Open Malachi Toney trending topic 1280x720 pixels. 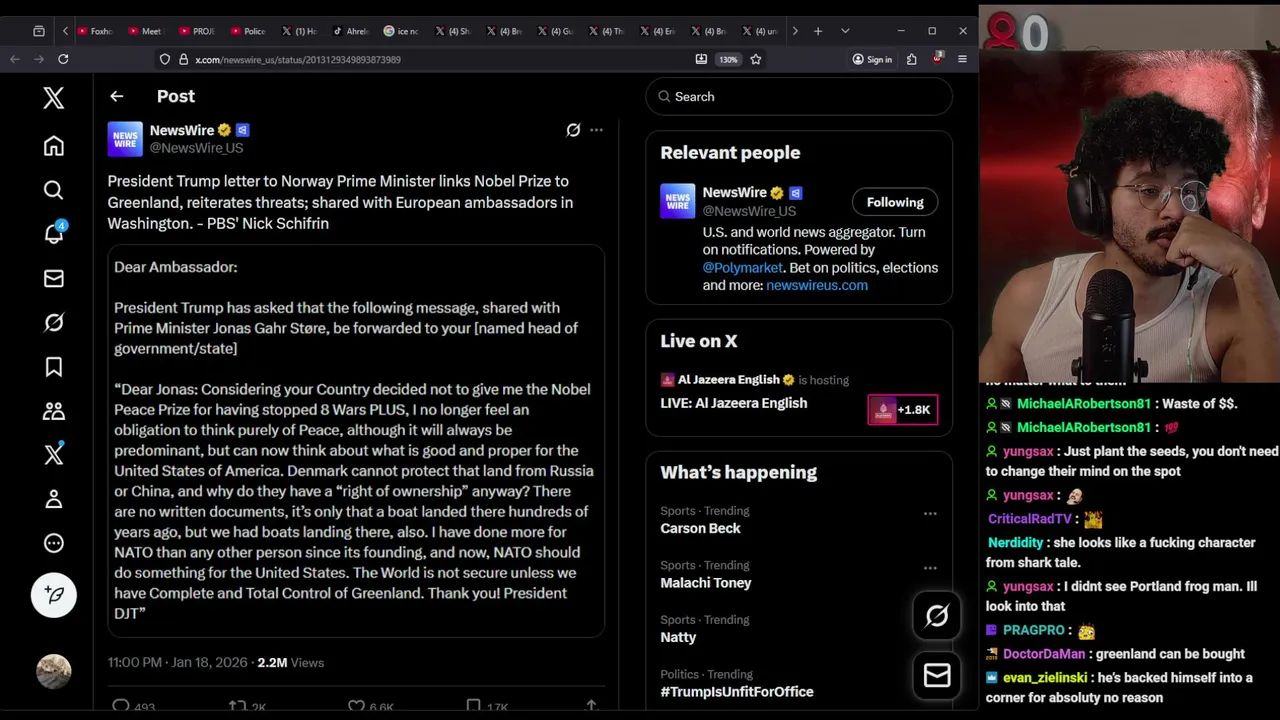[705, 583]
